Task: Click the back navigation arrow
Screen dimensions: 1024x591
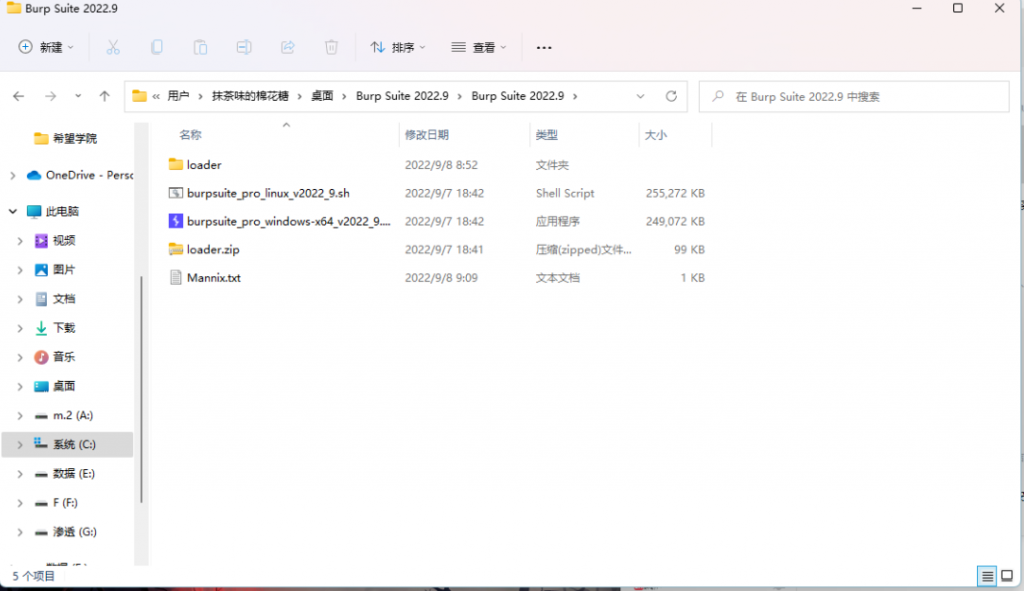Action: (18, 95)
